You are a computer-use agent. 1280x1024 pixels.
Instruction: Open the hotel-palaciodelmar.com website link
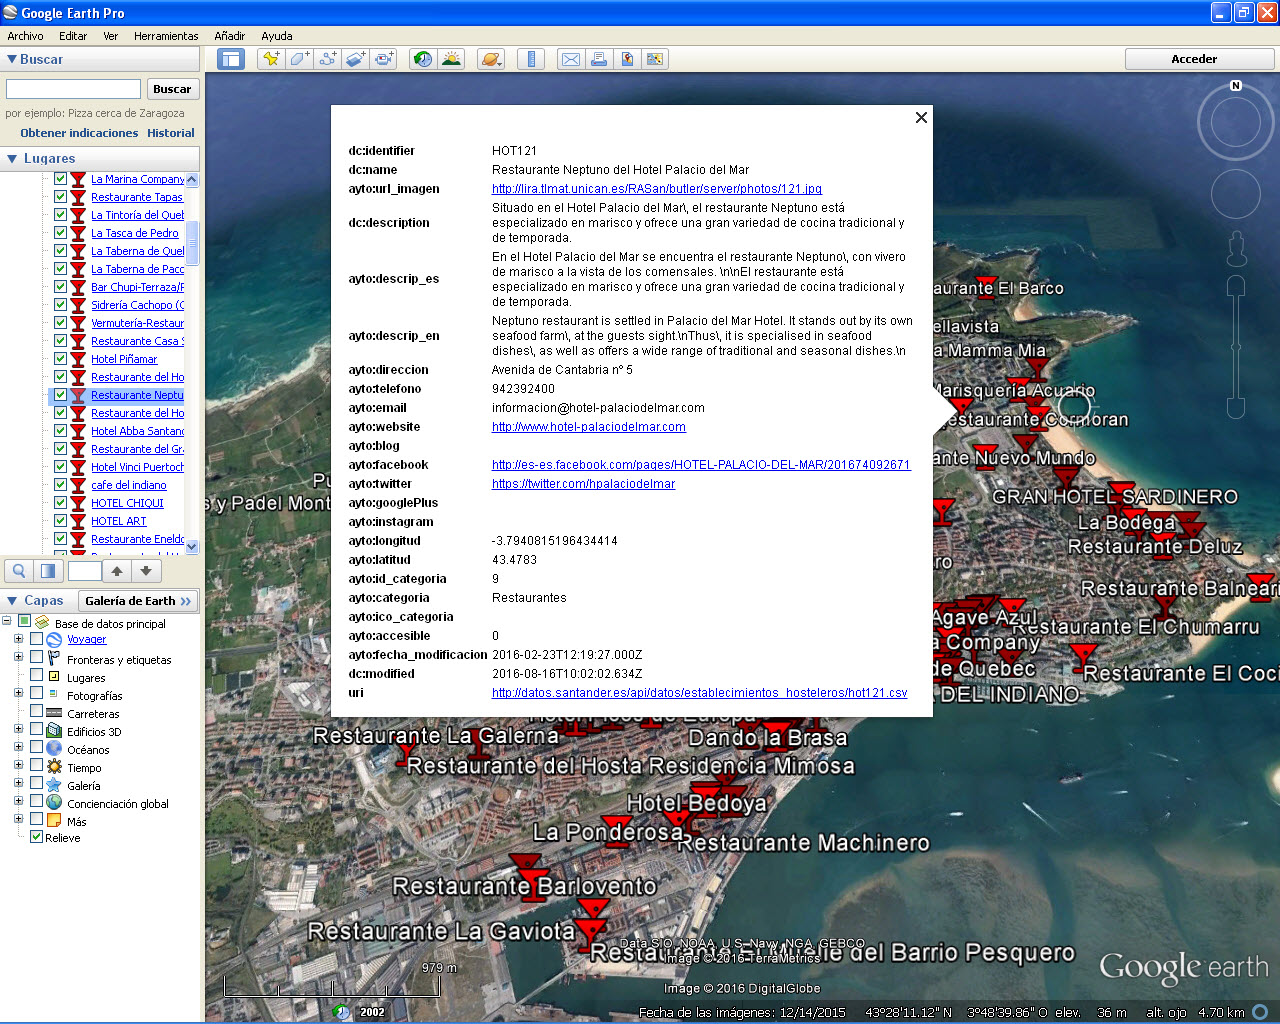coord(588,426)
